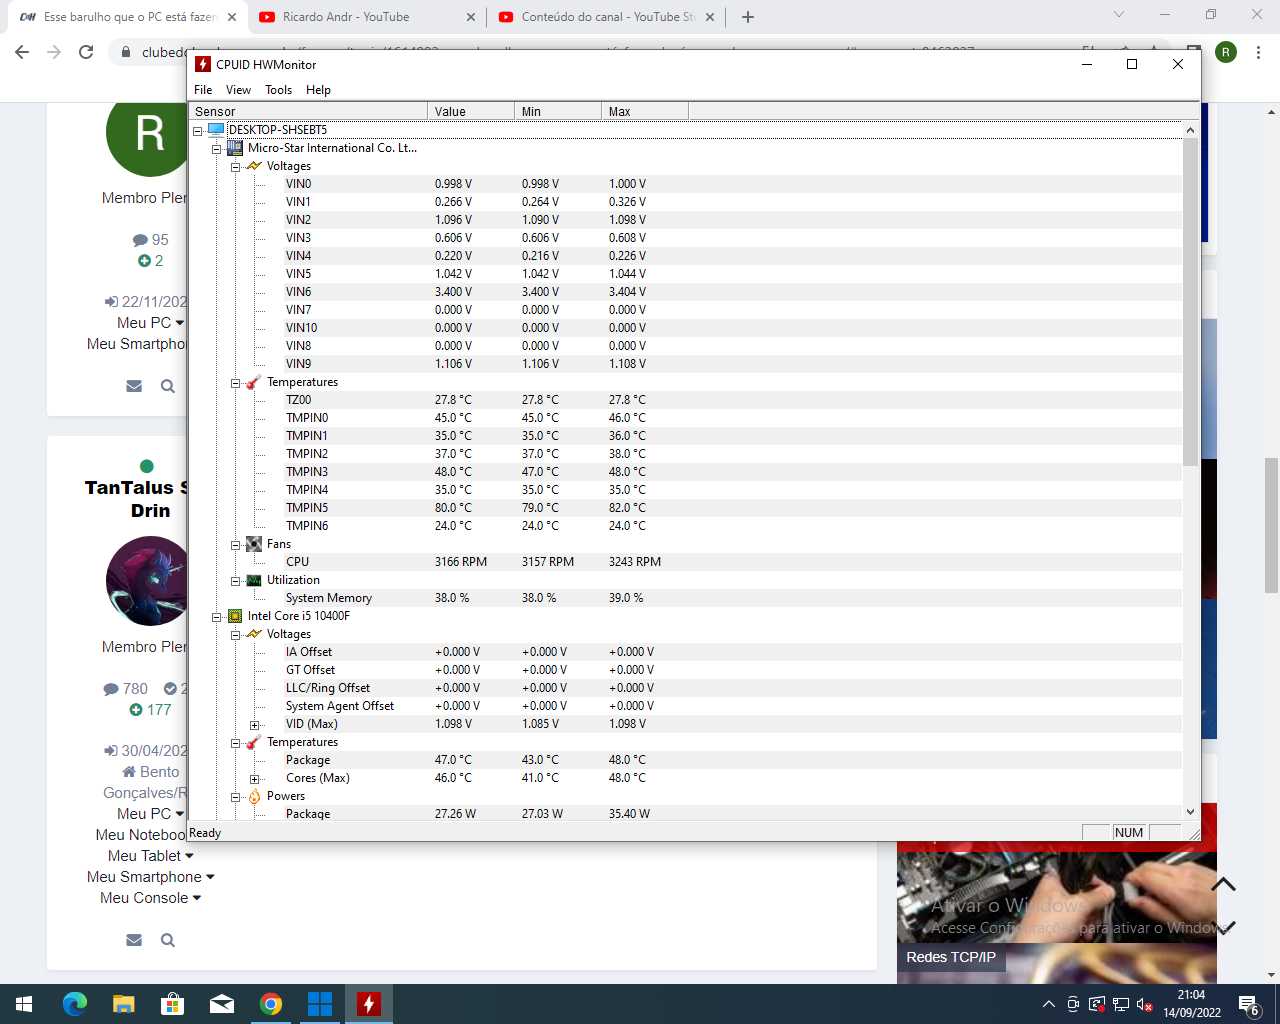The image size is (1280, 1024).
Task: Click envelope icon under TanTalus profile
Action: click(x=134, y=940)
